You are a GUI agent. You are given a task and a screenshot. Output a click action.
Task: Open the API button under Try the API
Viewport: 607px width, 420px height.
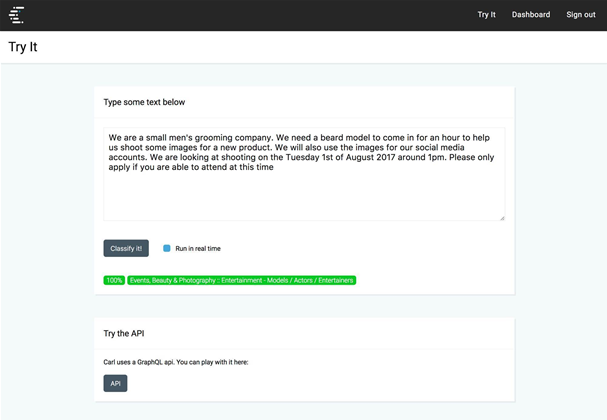click(115, 383)
